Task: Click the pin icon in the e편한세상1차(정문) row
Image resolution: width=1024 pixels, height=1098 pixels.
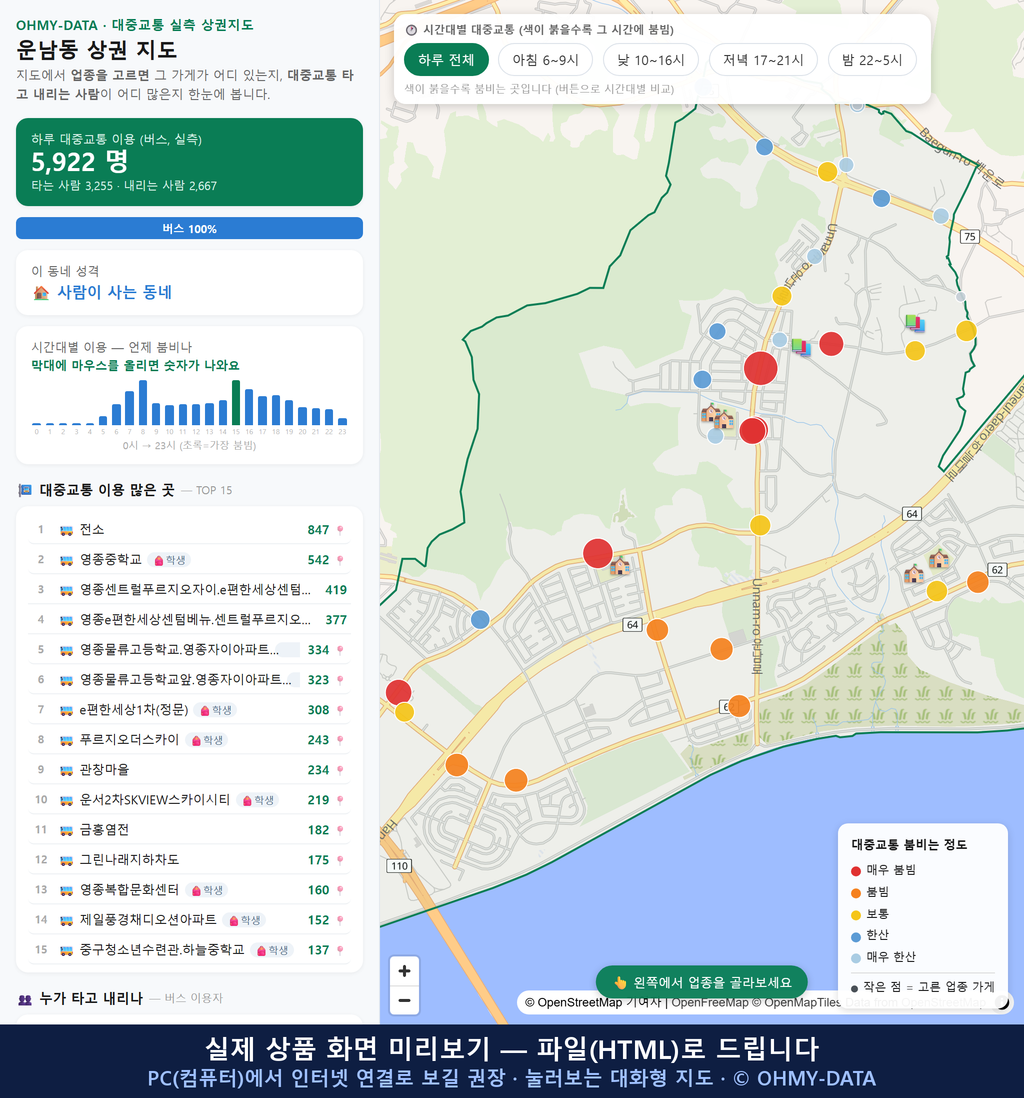Action: pos(340,710)
